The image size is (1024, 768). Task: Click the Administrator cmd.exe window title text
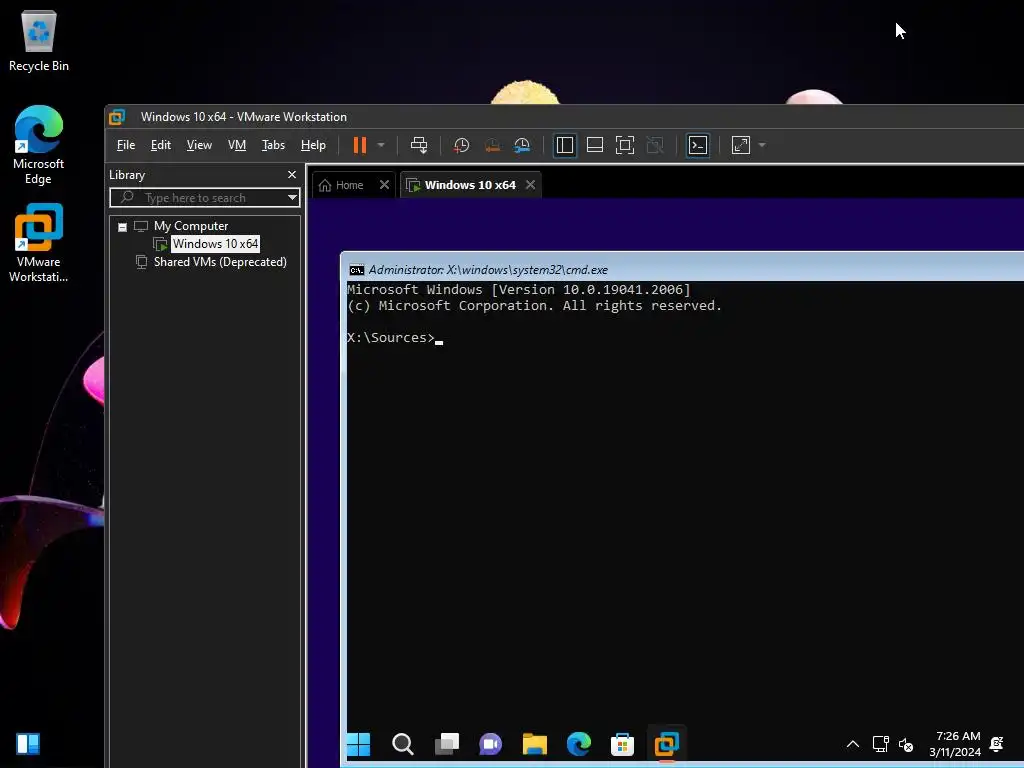click(x=488, y=270)
